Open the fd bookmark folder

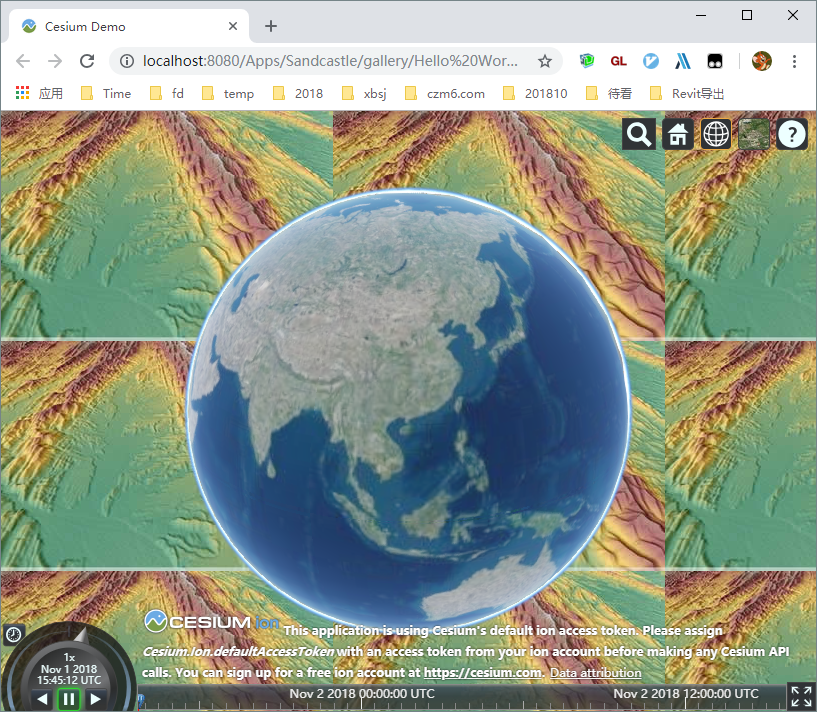pos(167,93)
